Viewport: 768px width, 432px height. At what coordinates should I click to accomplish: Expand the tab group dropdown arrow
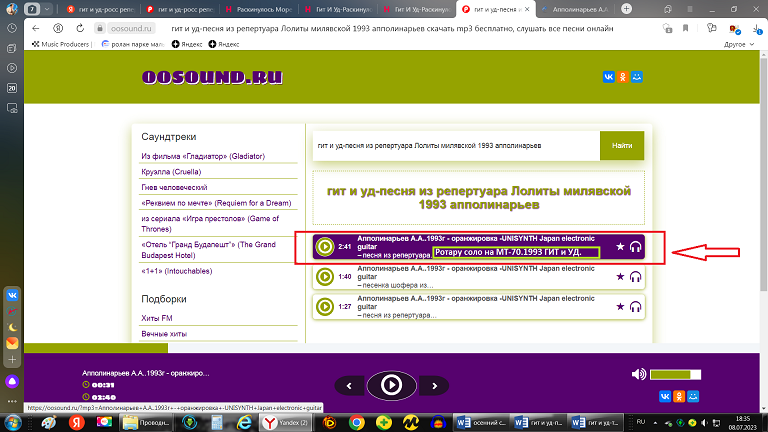[47, 9]
